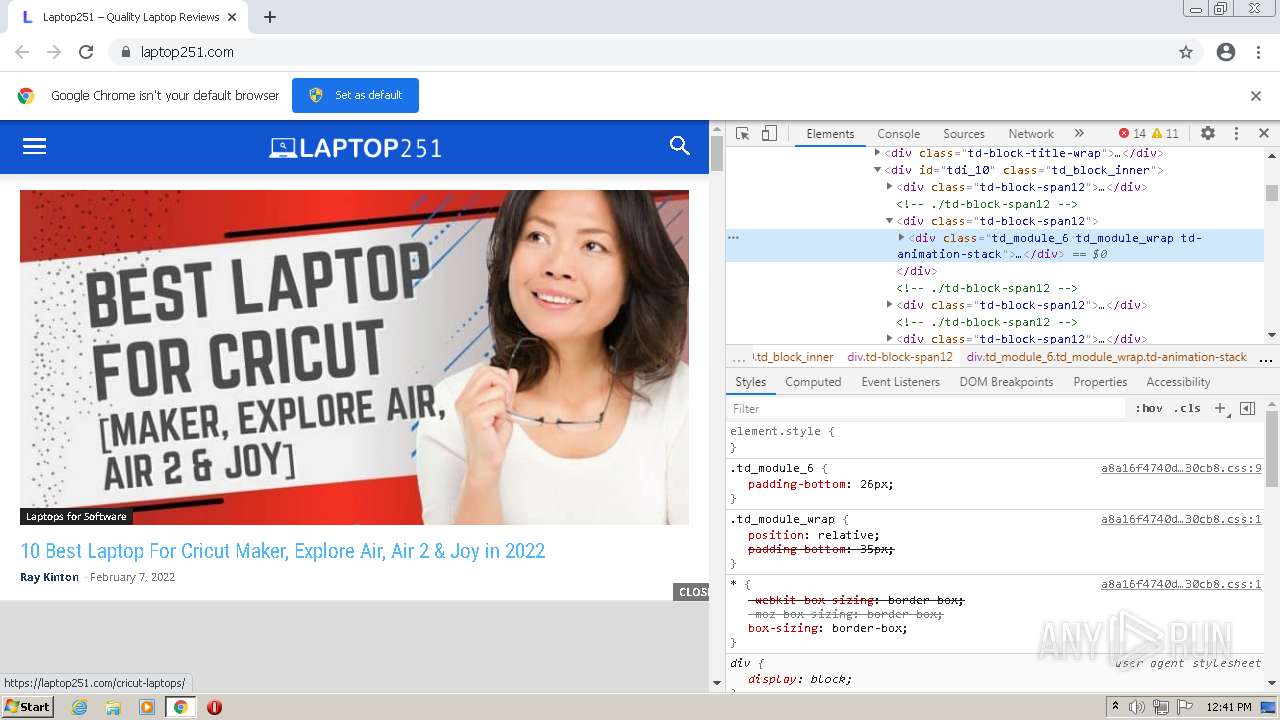Open the DOM Breakpoints tab
This screenshot has width=1280, height=720.
tap(1006, 382)
